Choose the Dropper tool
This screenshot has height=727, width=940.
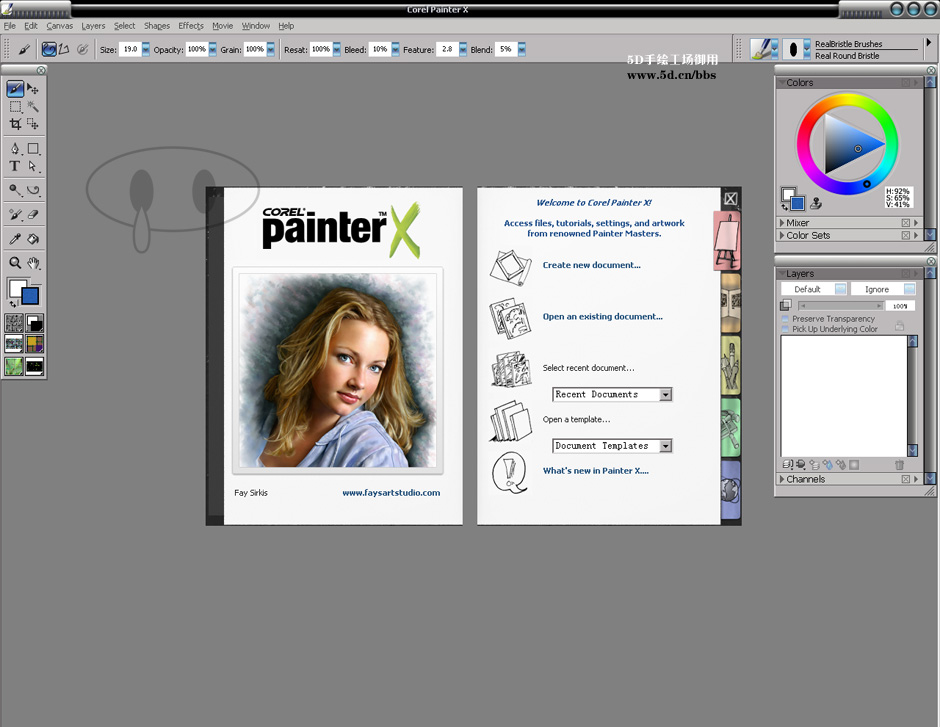tap(15, 239)
